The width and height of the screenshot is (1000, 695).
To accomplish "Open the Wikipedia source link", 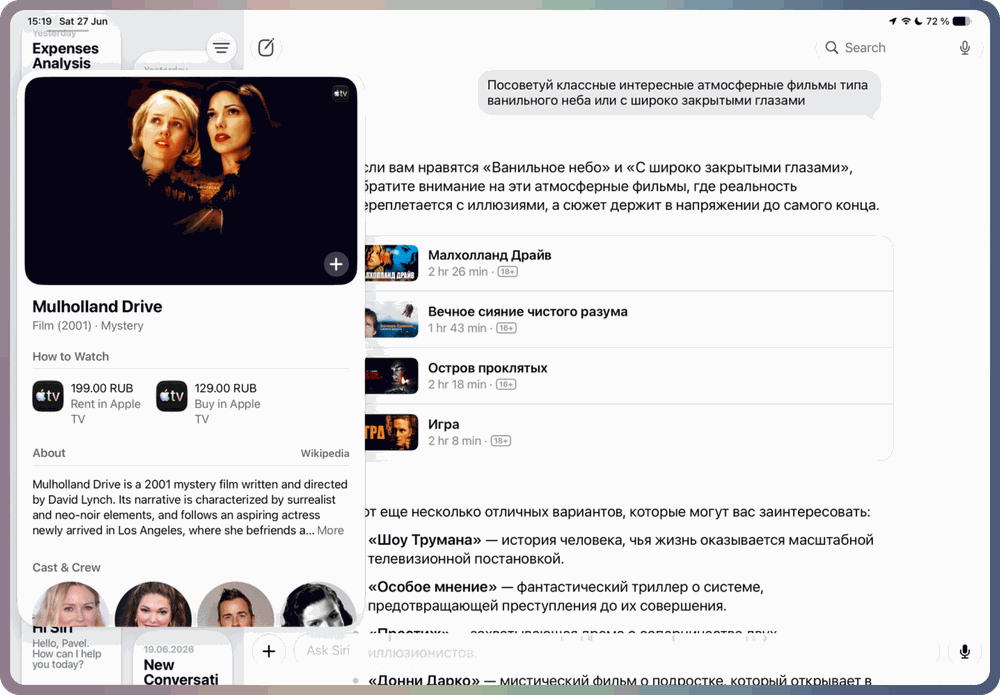I will point(325,453).
